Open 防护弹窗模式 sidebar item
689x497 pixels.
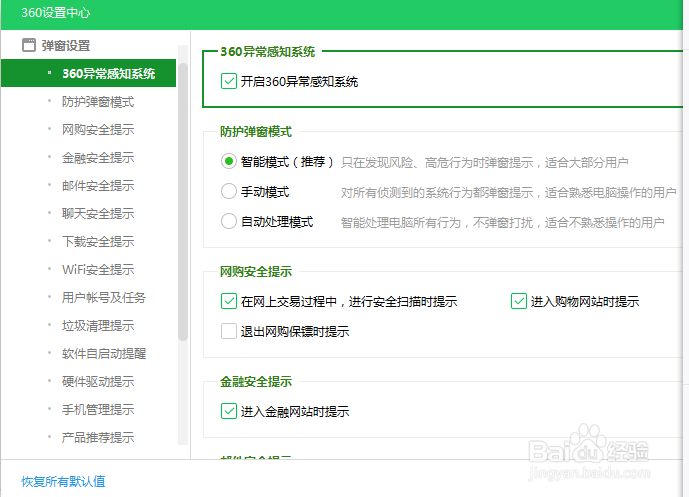pos(98,102)
